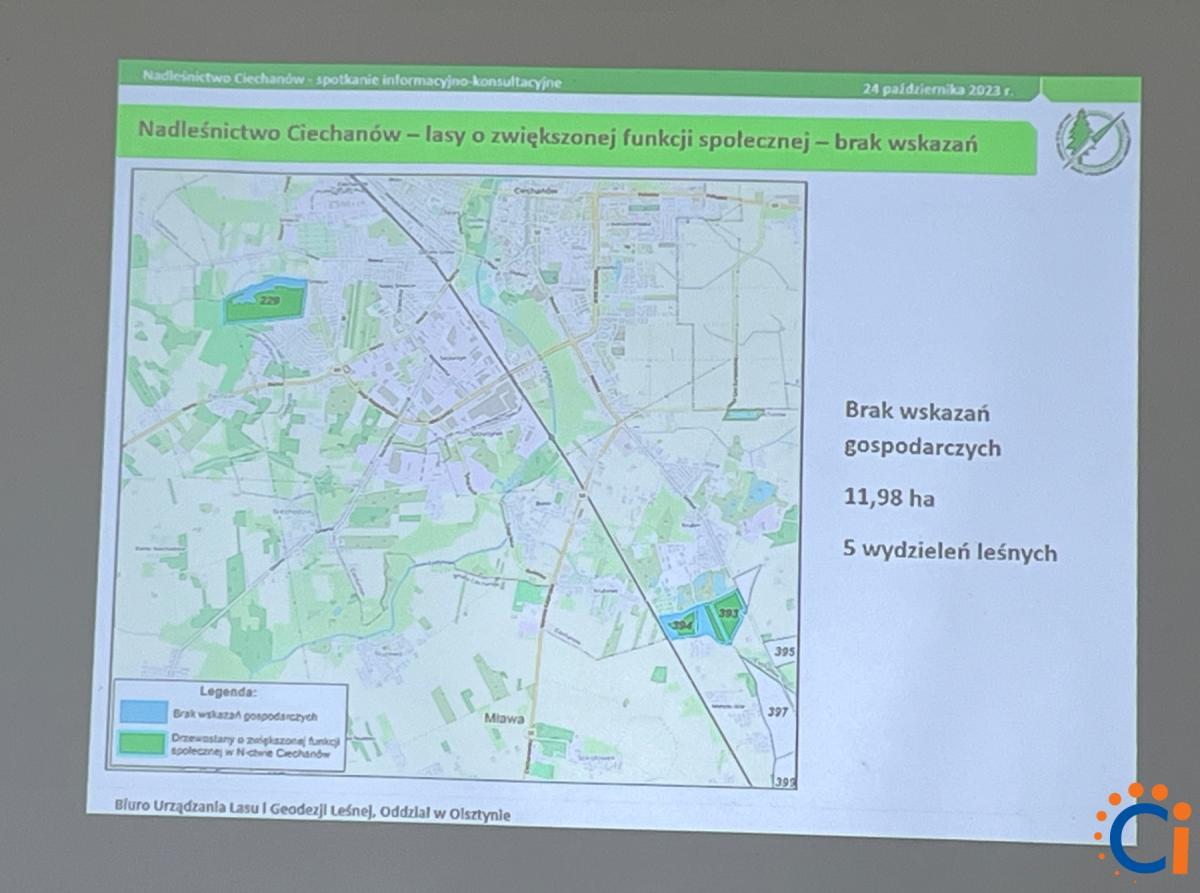Click map edge label '395'
Screen dimensions: 1200x893
click(784, 652)
